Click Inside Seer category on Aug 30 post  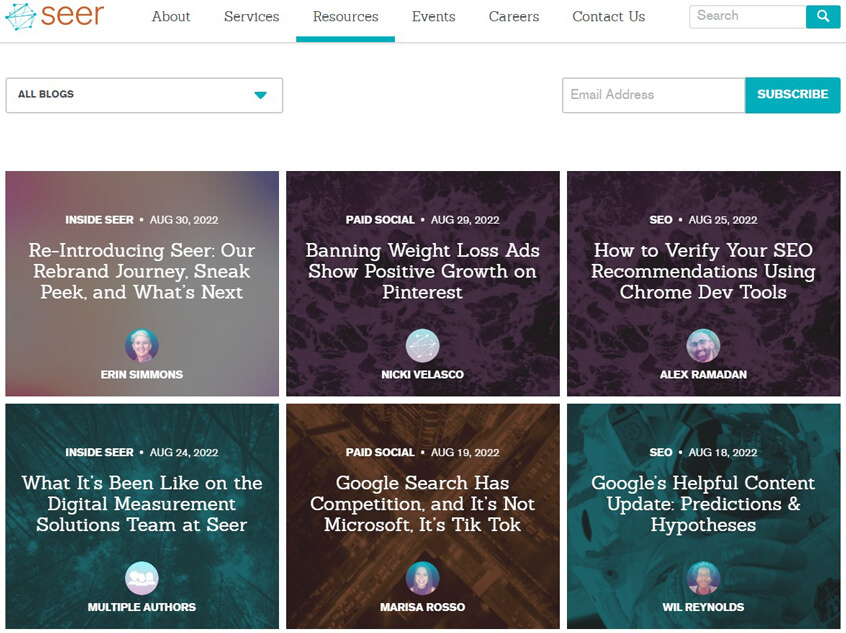(x=99, y=220)
